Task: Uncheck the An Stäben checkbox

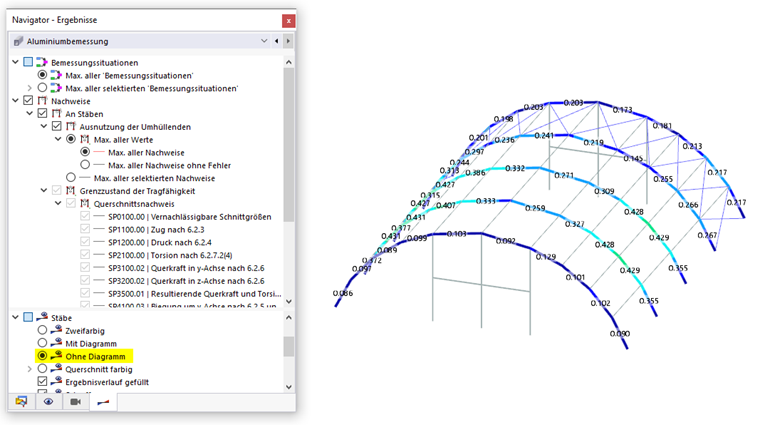Action: 42,113
